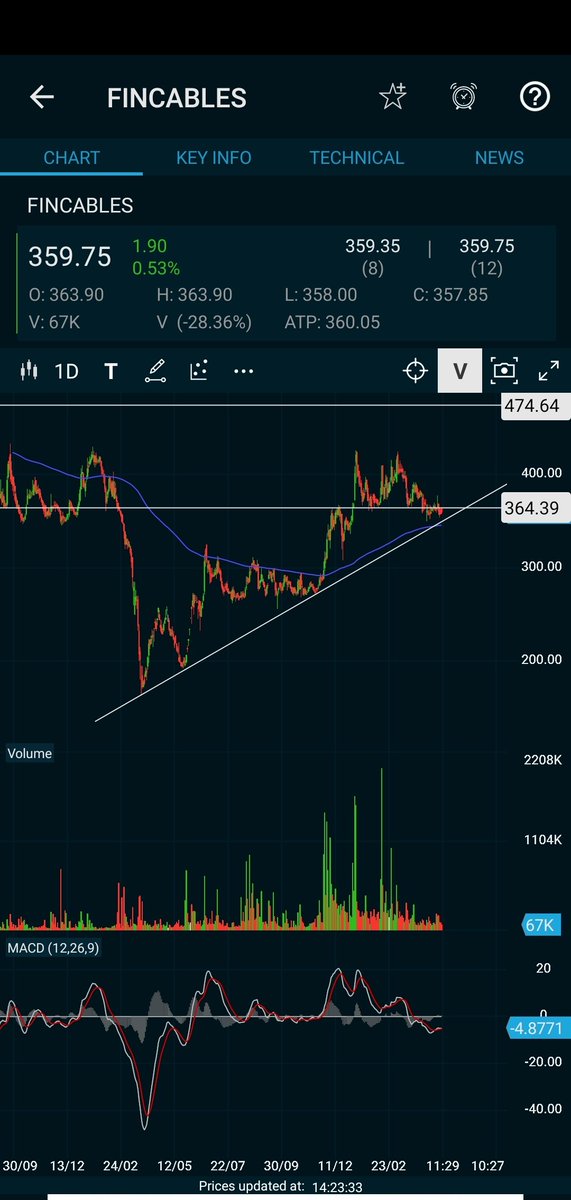Click the L: 358.00 low value
571x1200 pixels.
319,295
